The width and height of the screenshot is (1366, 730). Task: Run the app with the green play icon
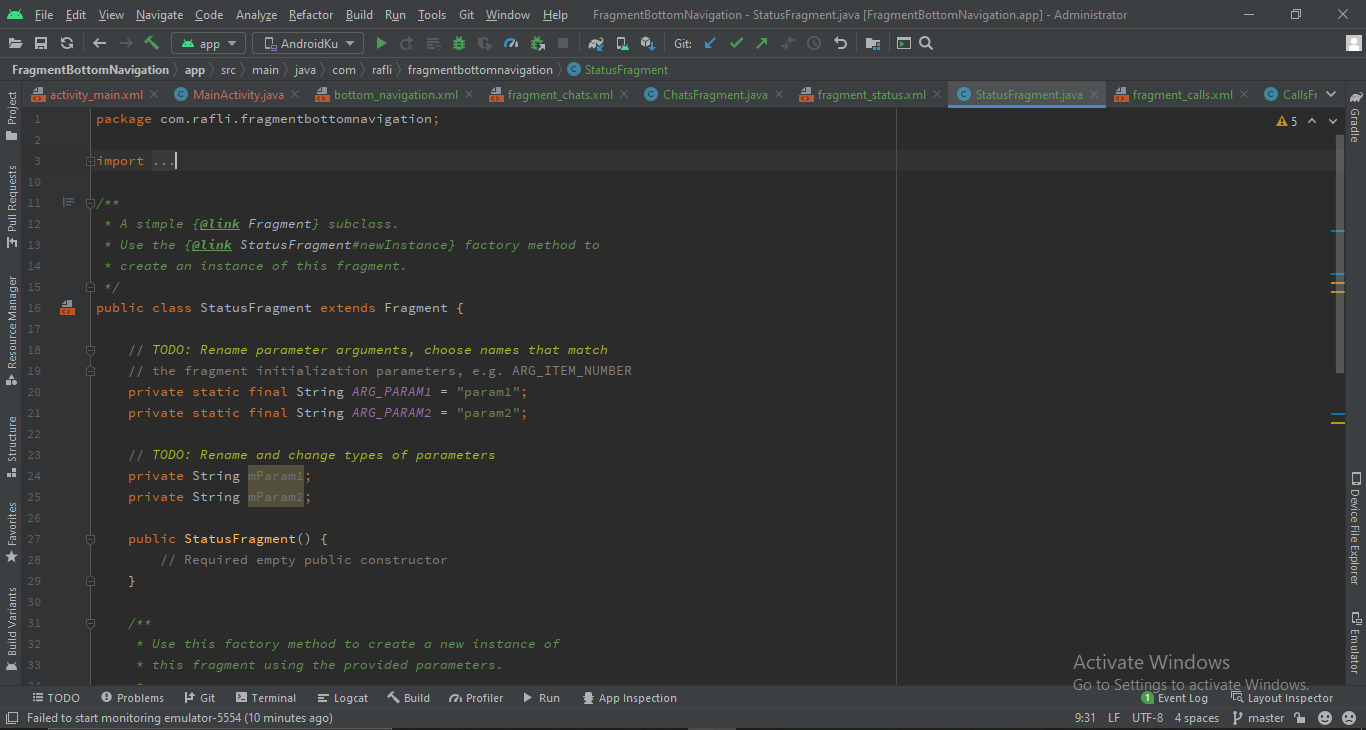point(381,43)
